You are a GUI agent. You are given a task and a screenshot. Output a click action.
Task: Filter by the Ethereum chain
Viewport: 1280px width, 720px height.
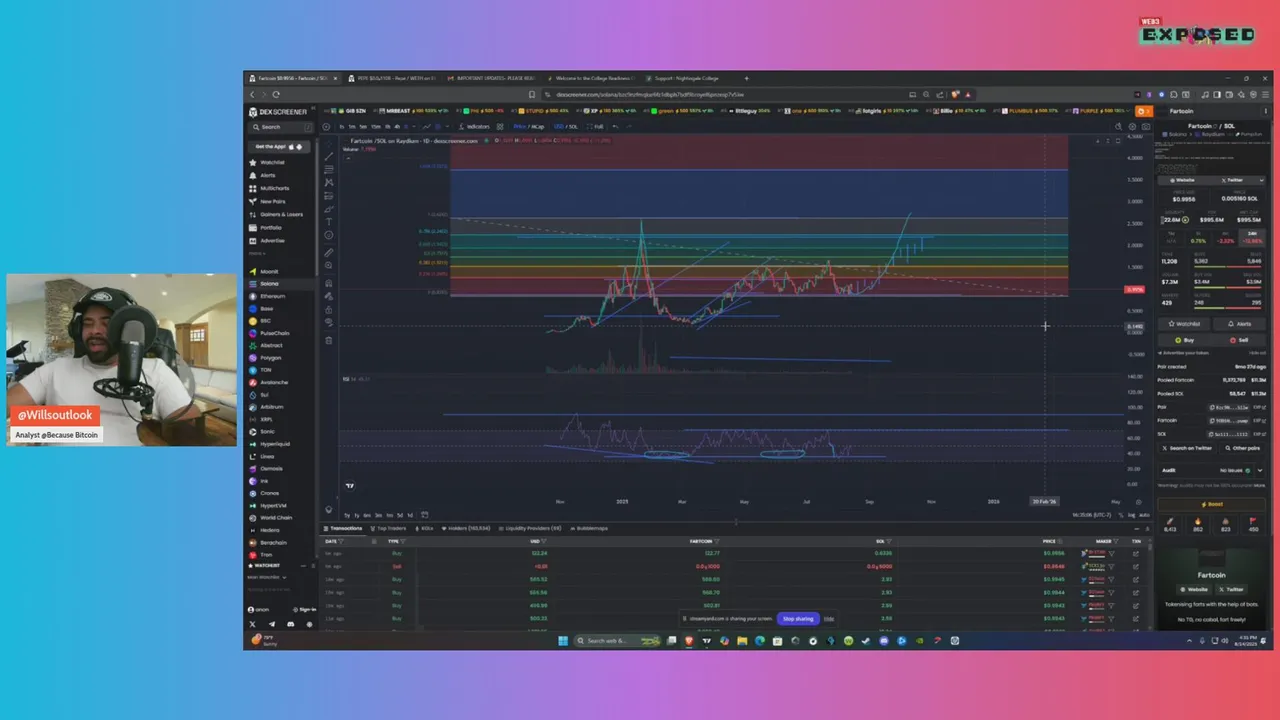pyautogui.click(x=272, y=296)
